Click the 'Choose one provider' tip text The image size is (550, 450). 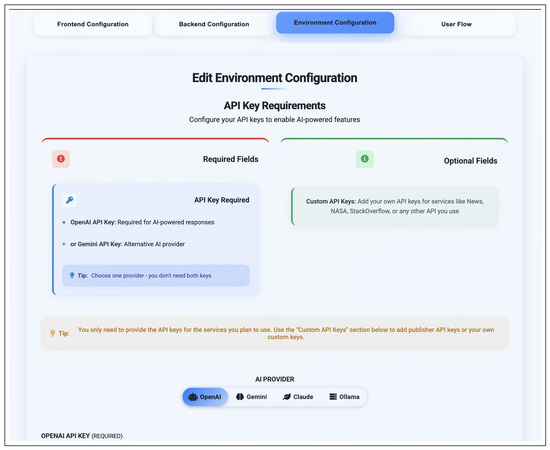tap(151, 276)
